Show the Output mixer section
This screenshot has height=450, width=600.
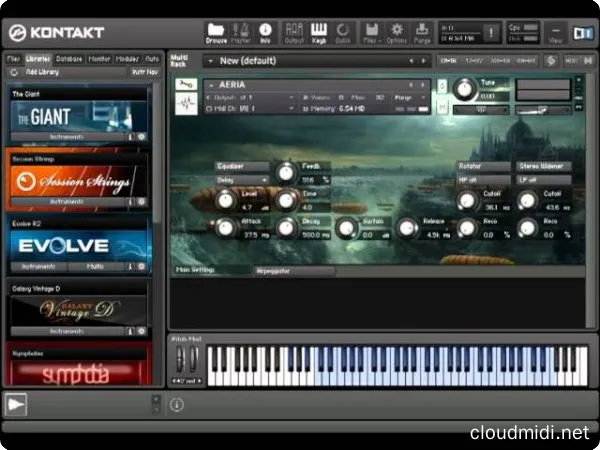pyautogui.click(x=293, y=31)
